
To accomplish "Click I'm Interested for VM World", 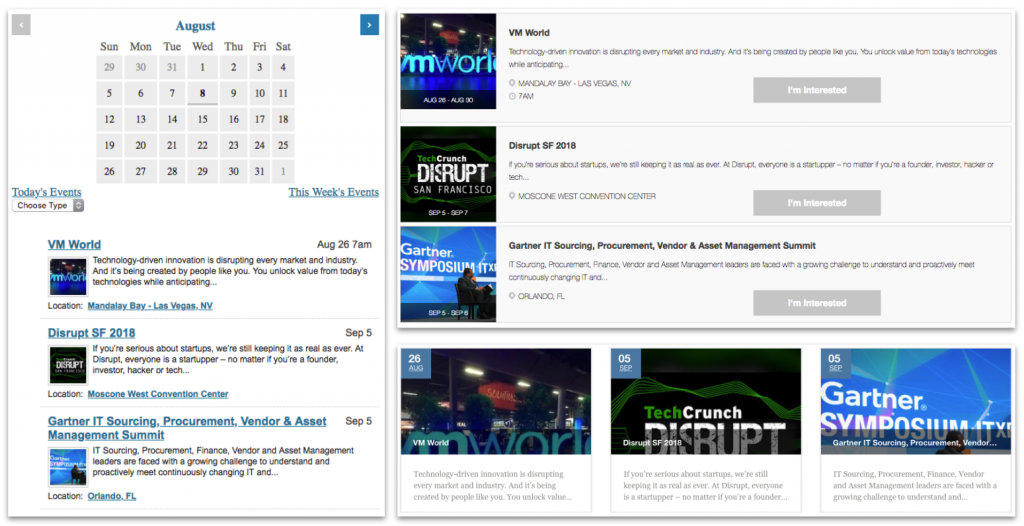I will coord(817,90).
